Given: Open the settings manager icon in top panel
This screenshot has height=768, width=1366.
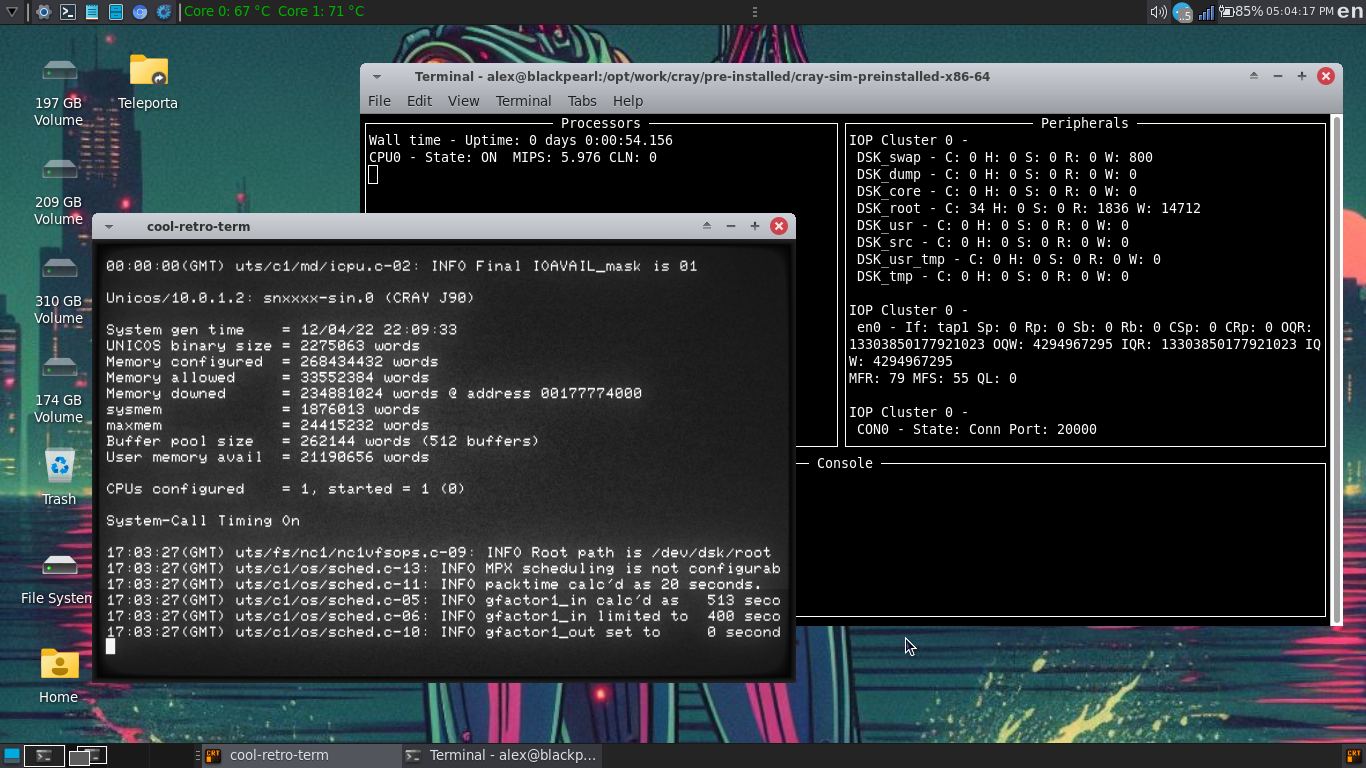Looking at the screenshot, I should pos(43,11).
